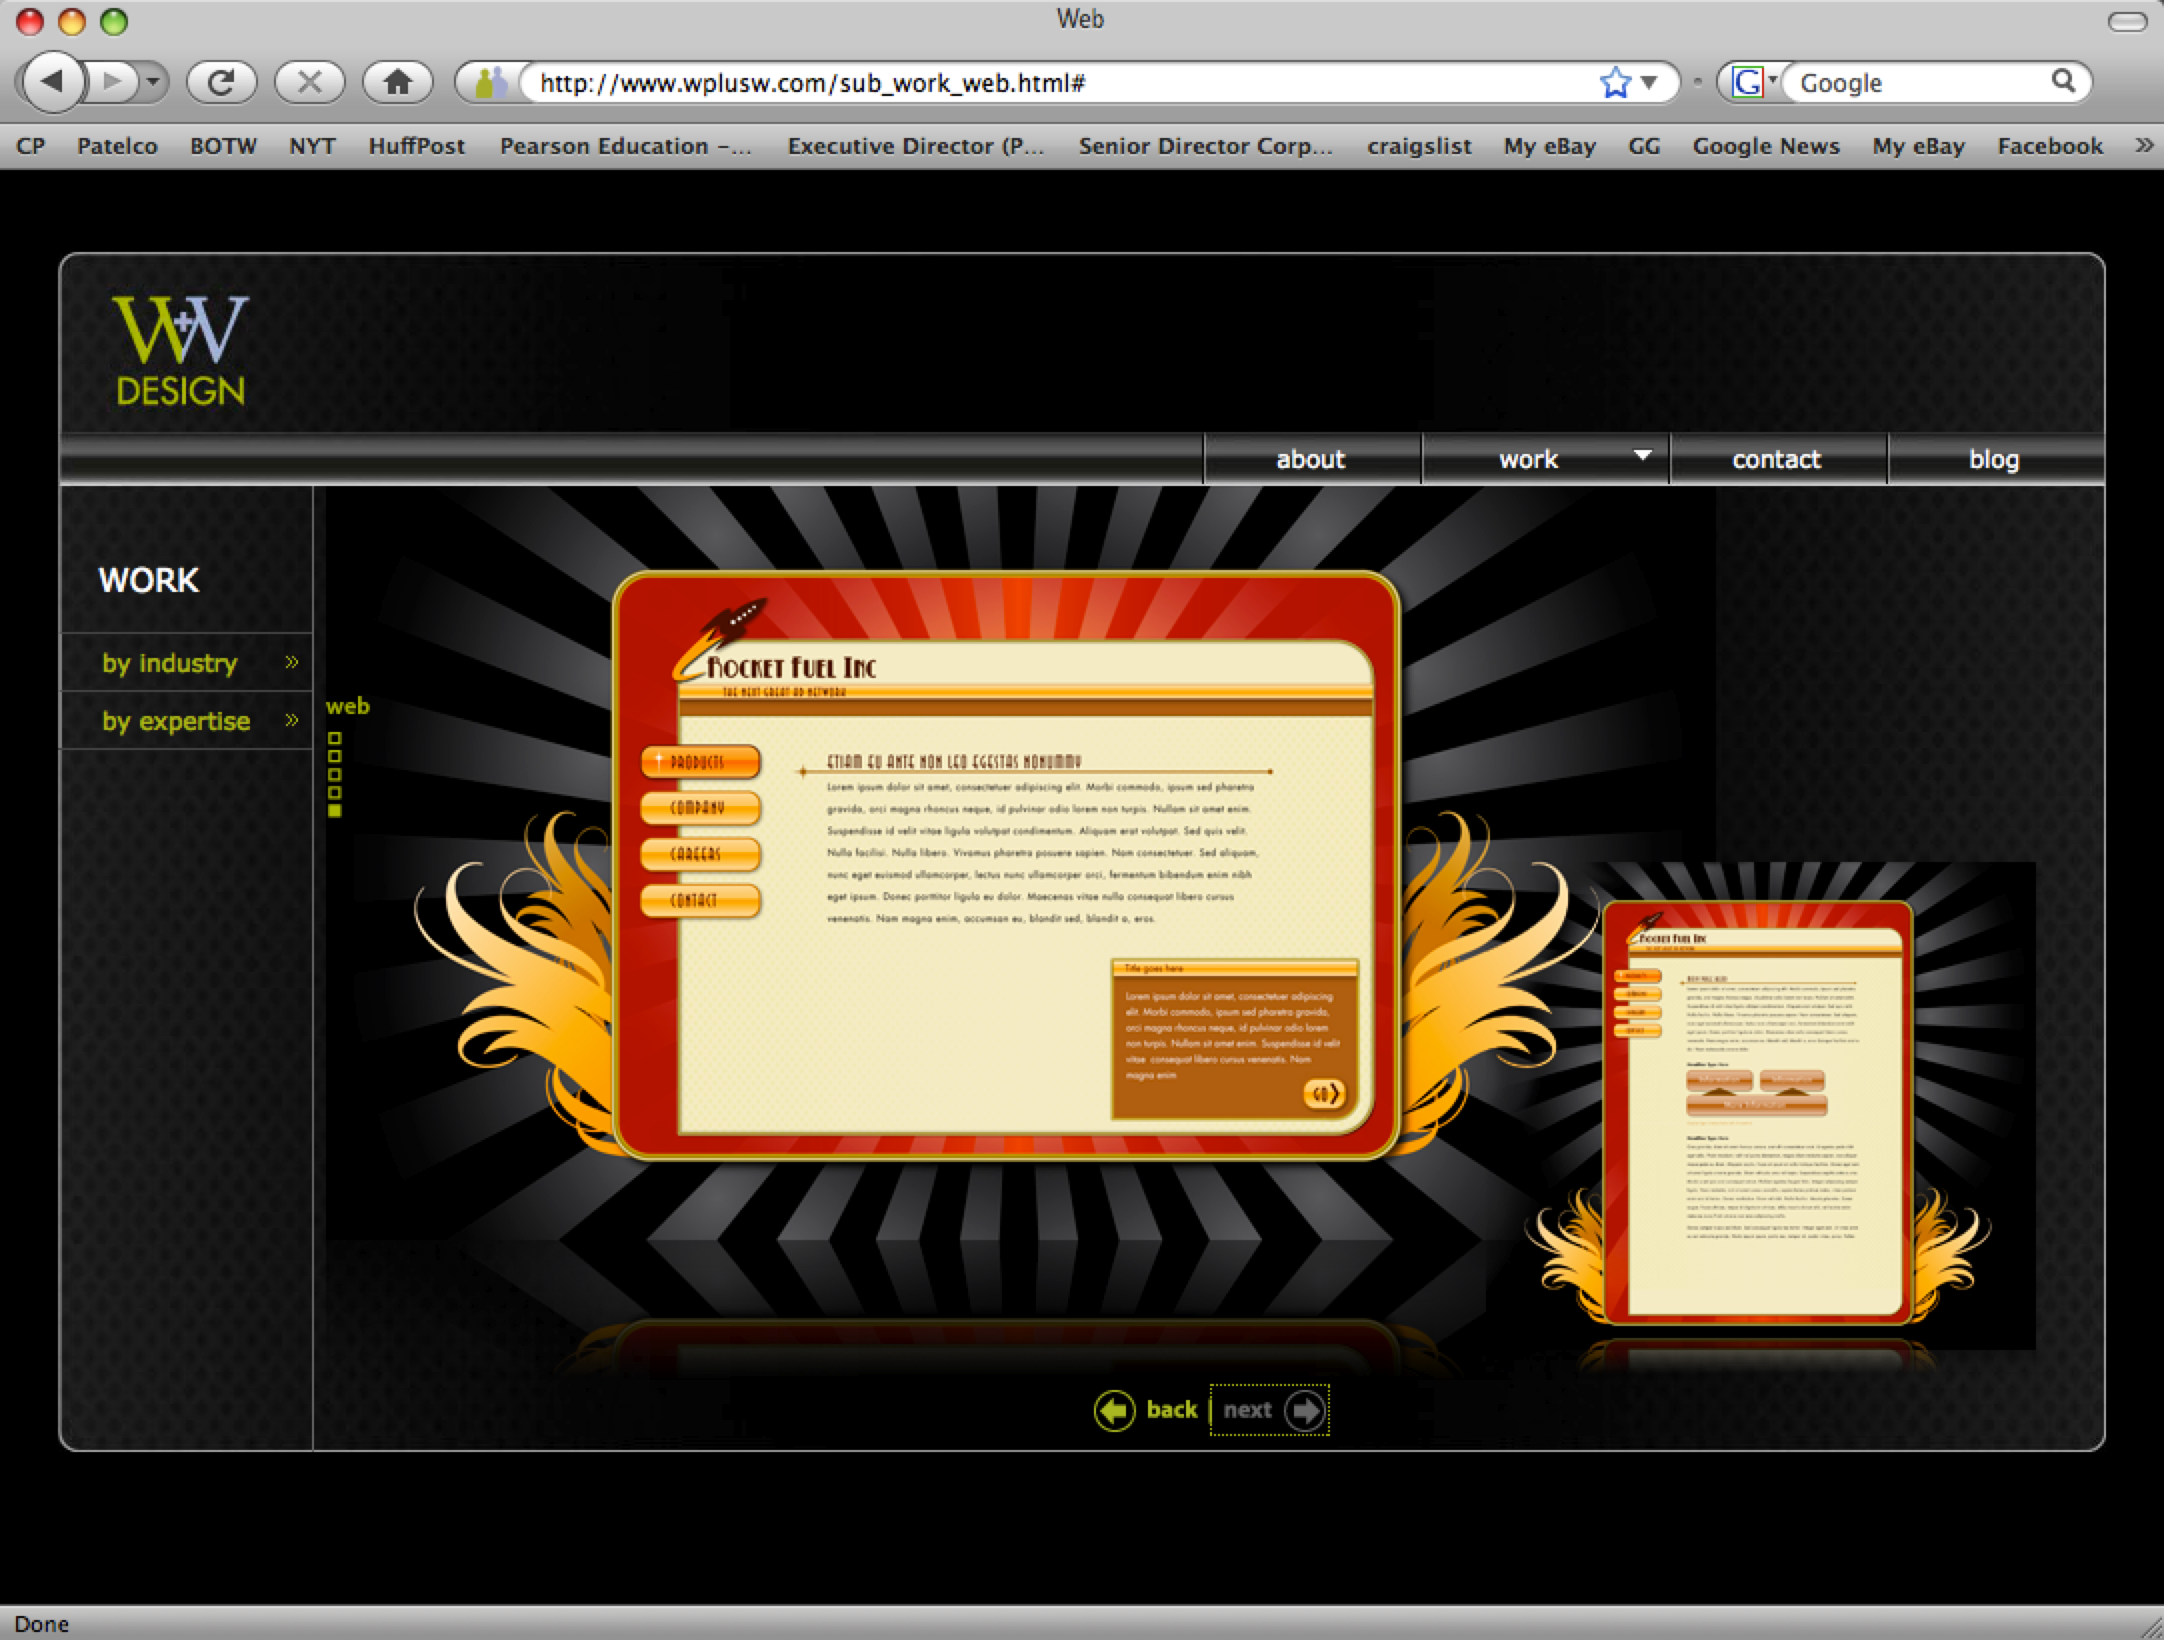Show more bookmarks with the double chevron
Image resolution: width=2164 pixels, height=1640 pixels.
(2144, 145)
